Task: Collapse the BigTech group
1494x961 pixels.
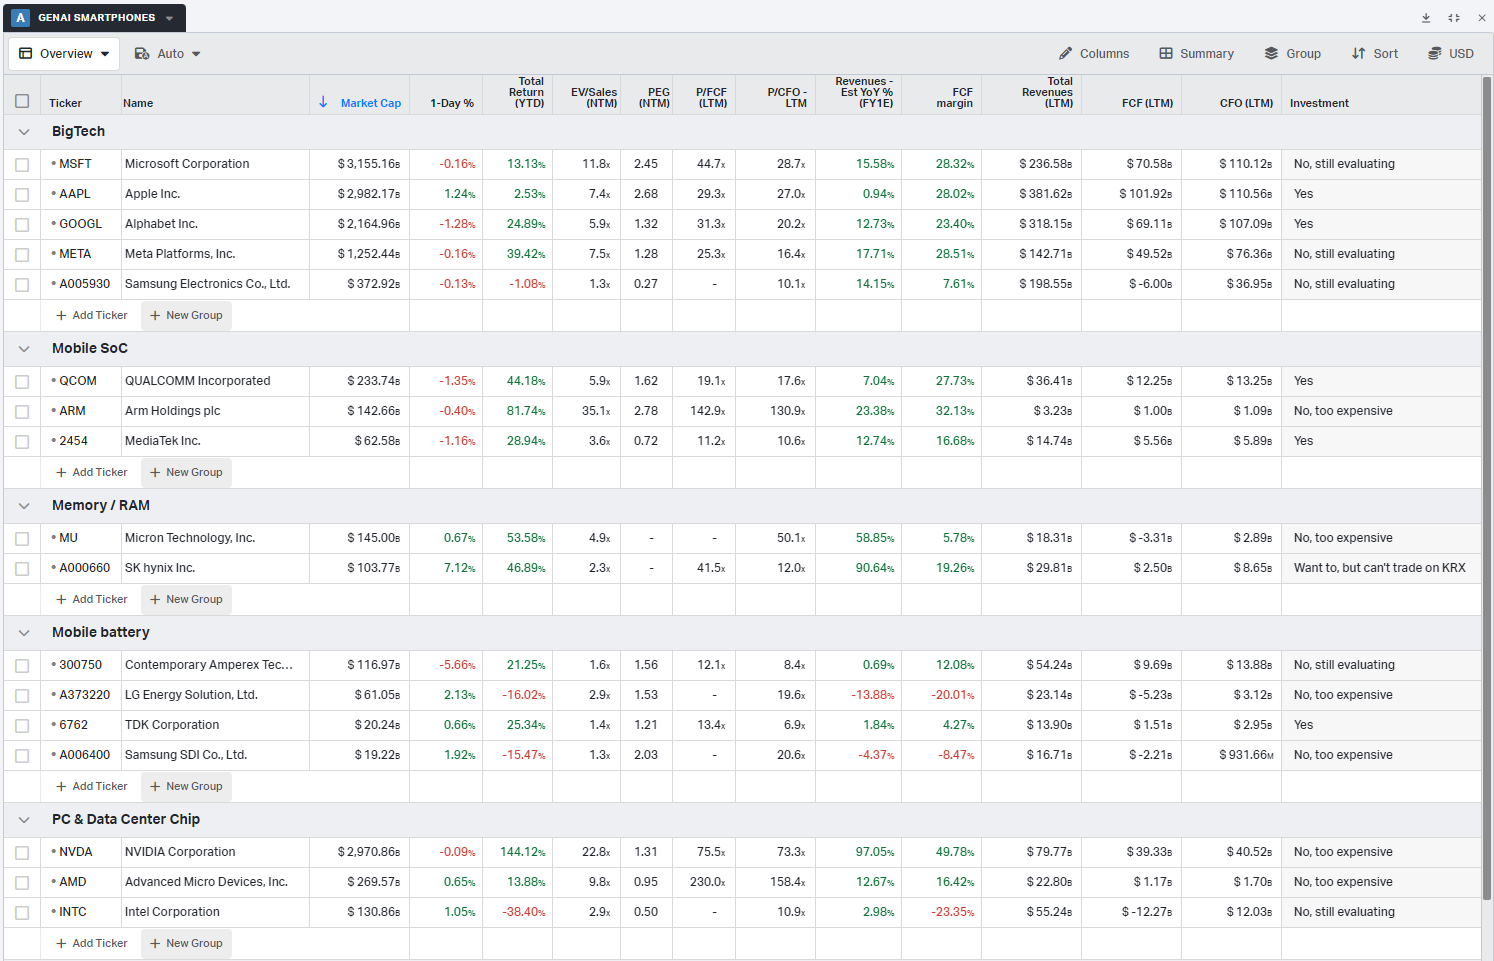Action: 24,132
